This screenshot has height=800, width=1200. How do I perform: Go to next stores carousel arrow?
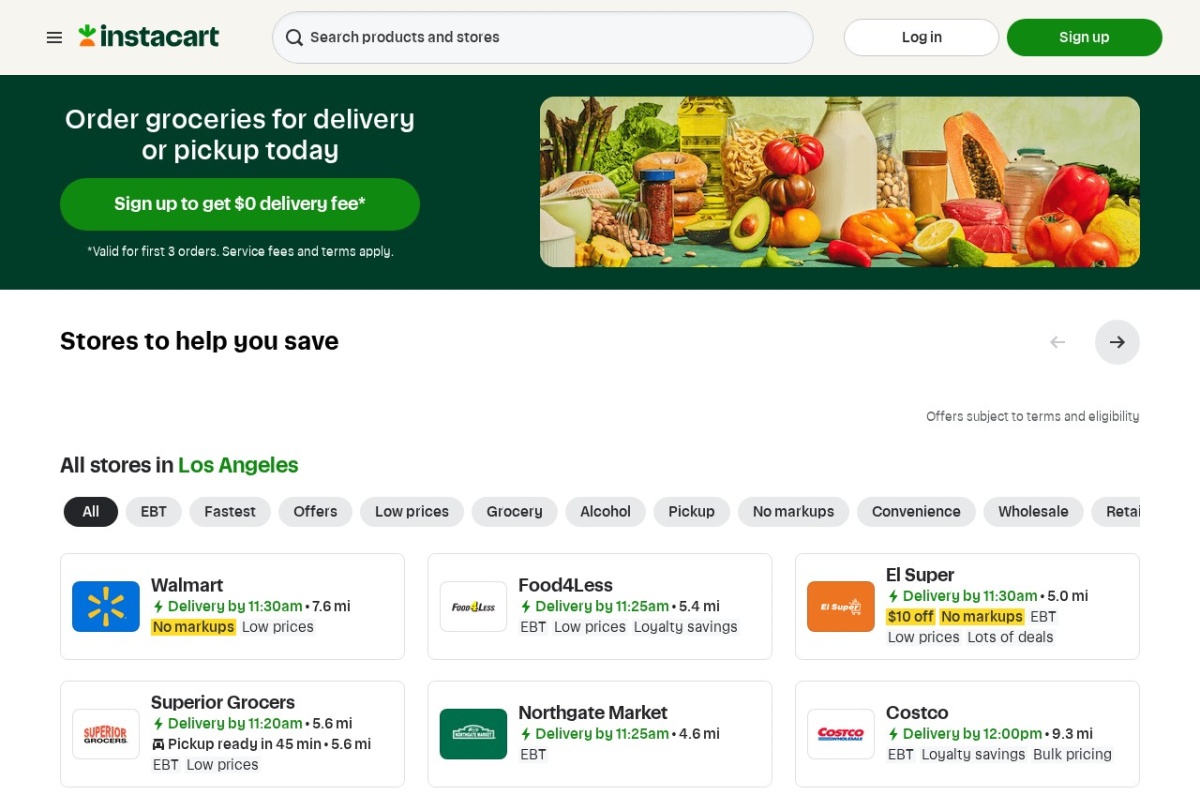(x=1117, y=342)
